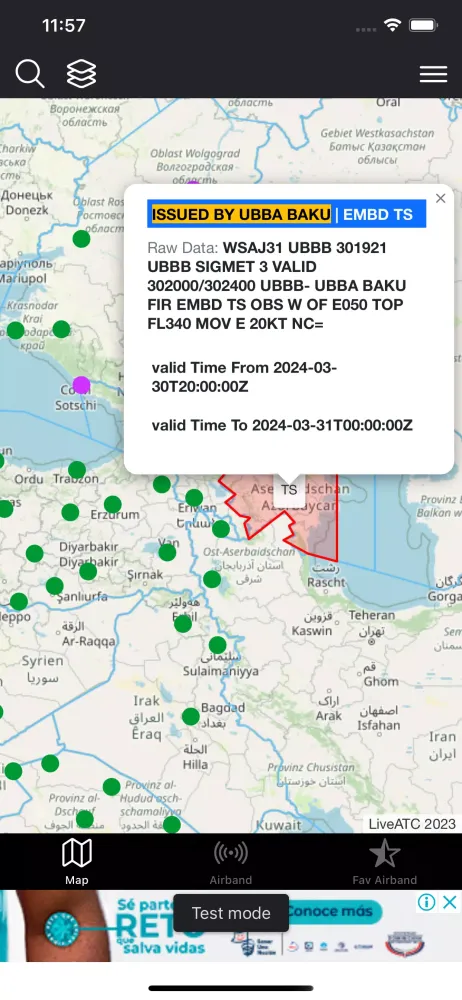Tap the green marker near Erbil
This screenshot has width=462, height=1000.
(x=183, y=624)
